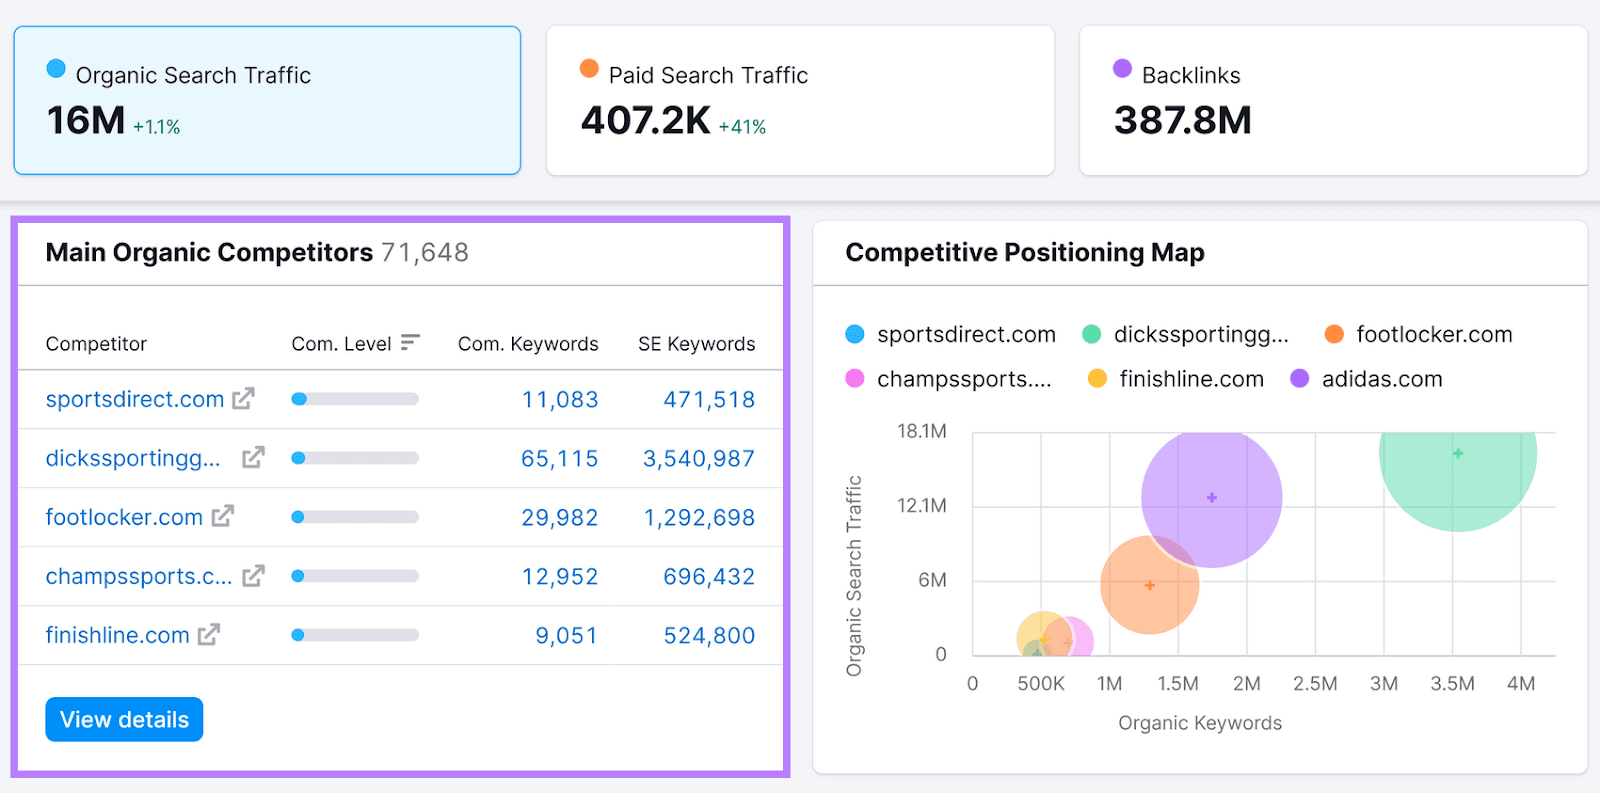This screenshot has width=1600, height=793.
Task: Open footlocker.com competitor link
Action: pos(124,517)
